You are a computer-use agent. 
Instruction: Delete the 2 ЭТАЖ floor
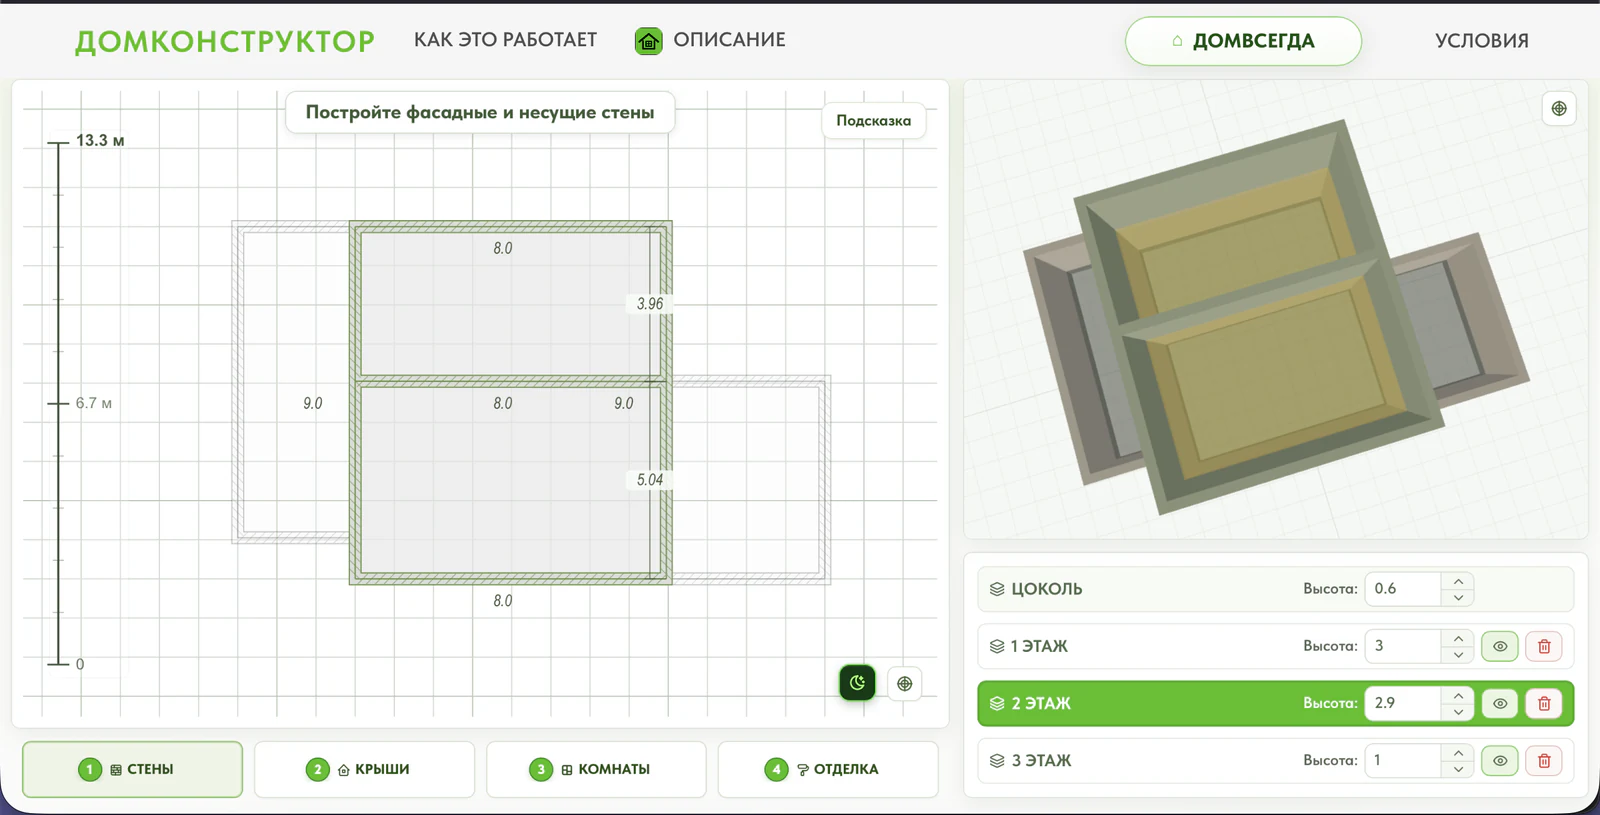pyautogui.click(x=1544, y=703)
